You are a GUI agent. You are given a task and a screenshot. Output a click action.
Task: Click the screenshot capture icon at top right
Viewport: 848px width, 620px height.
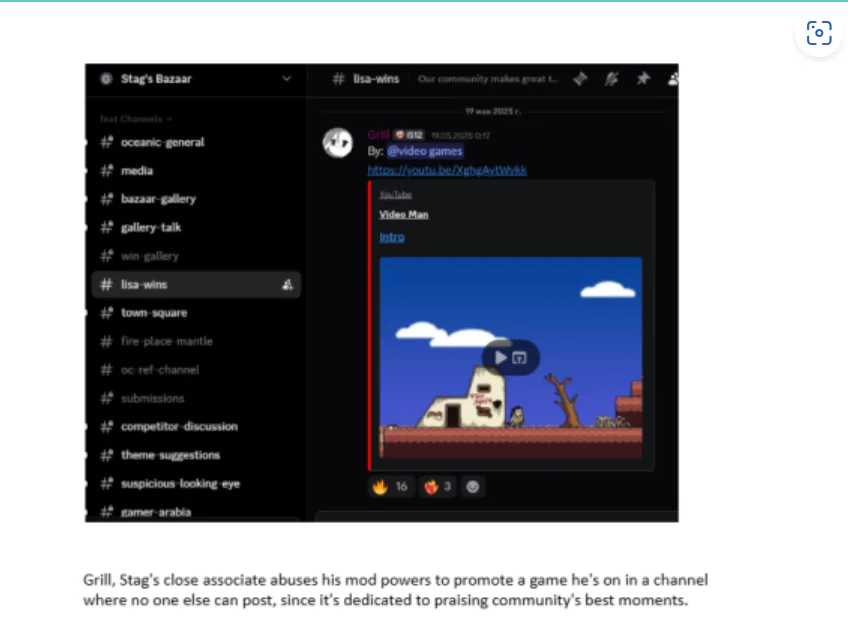(819, 33)
